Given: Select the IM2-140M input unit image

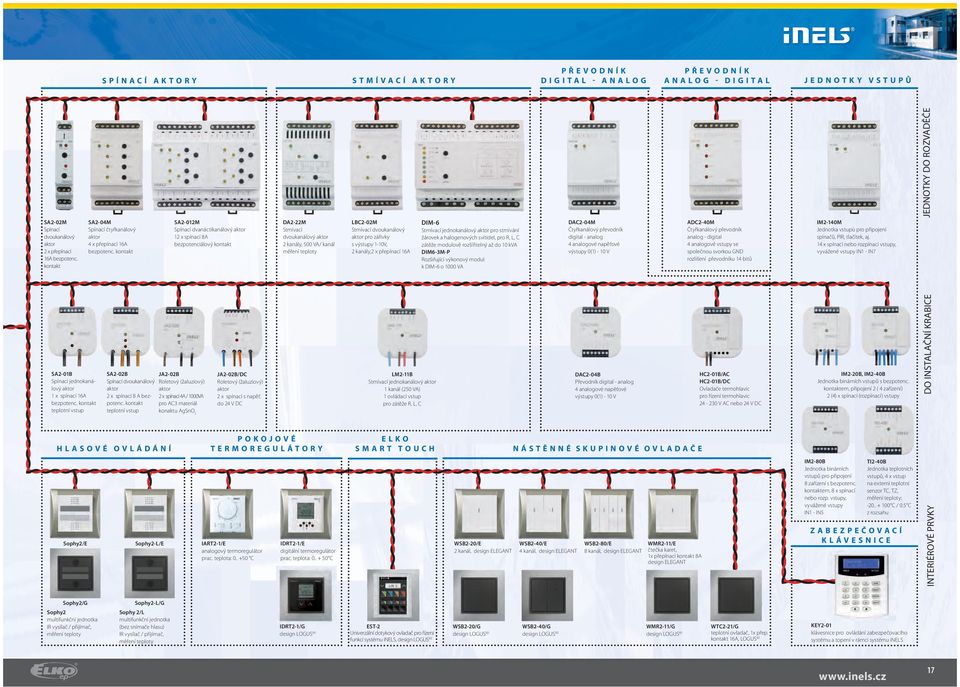Looking at the screenshot, I should pyautogui.click(x=854, y=165).
